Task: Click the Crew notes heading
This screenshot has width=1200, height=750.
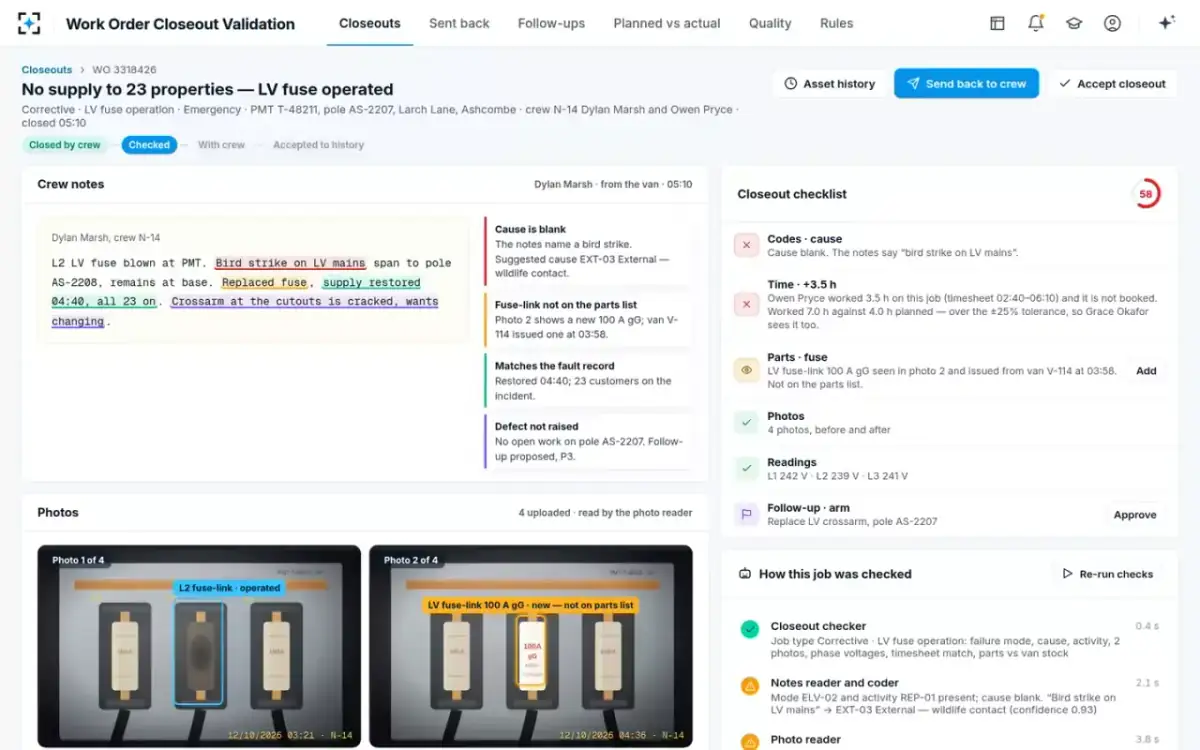Action: pyautogui.click(x=71, y=184)
